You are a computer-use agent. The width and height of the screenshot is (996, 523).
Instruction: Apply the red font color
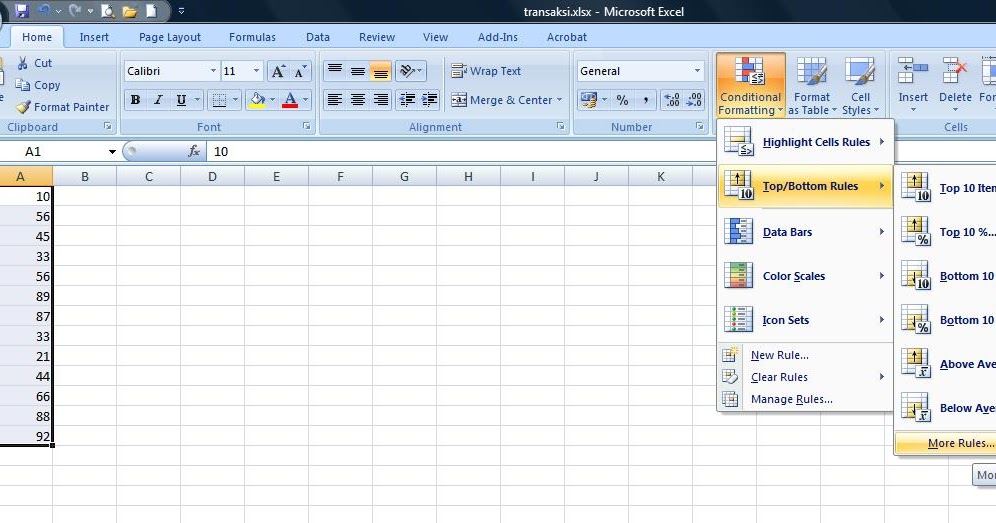click(290, 100)
